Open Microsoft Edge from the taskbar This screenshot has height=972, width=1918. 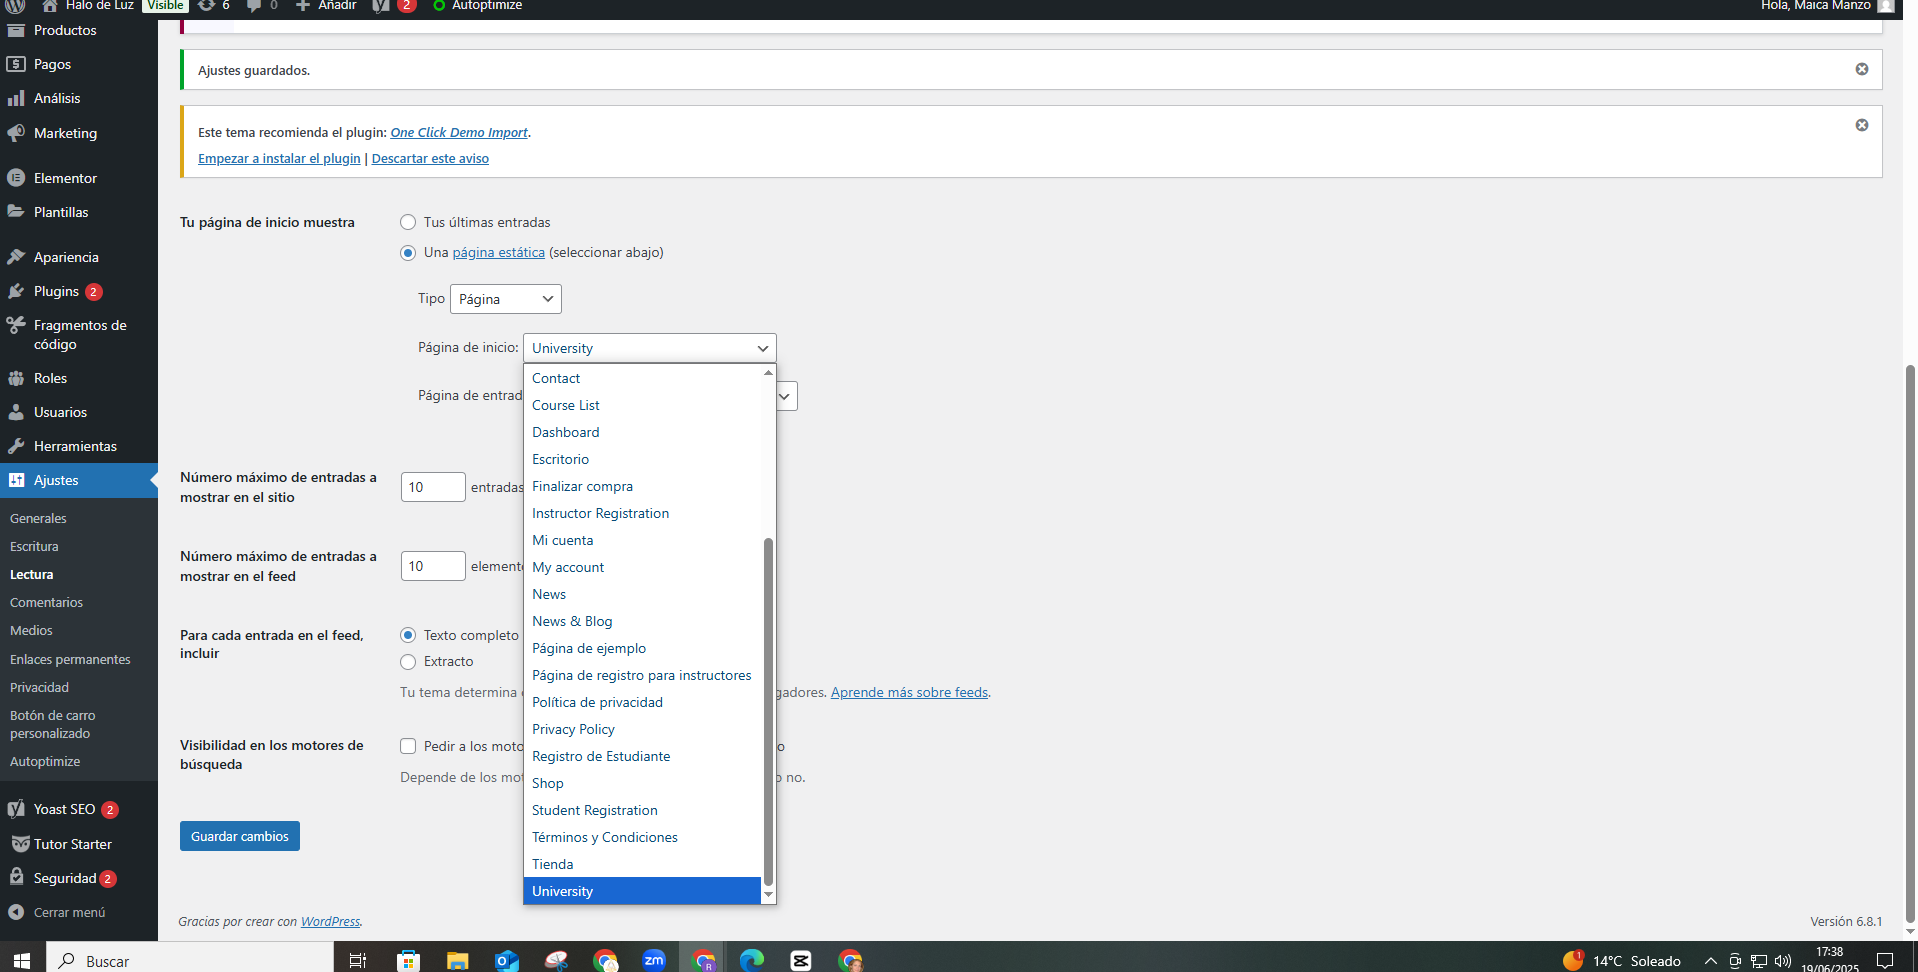pos(752,961)
